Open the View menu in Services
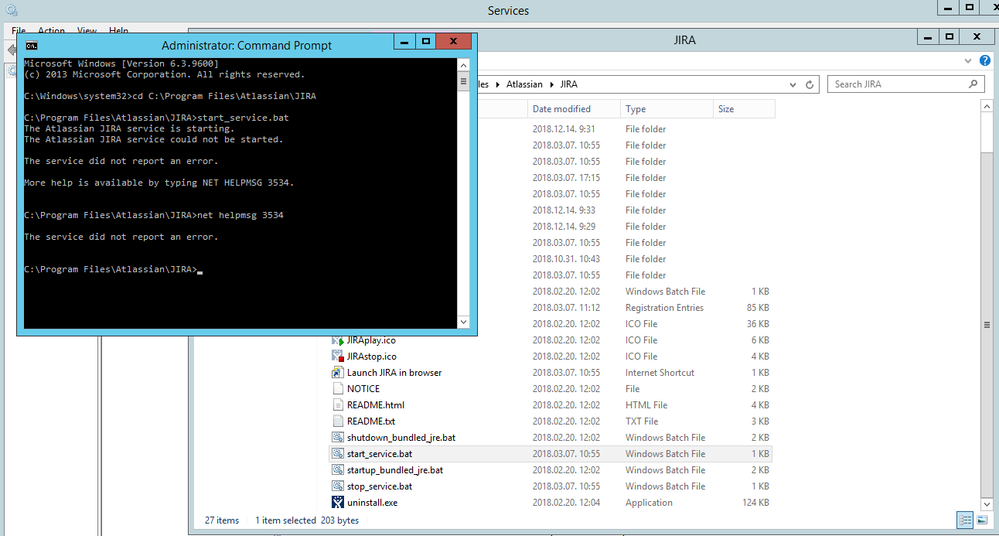This screenshot has height=536, width=999. (87, 31)
